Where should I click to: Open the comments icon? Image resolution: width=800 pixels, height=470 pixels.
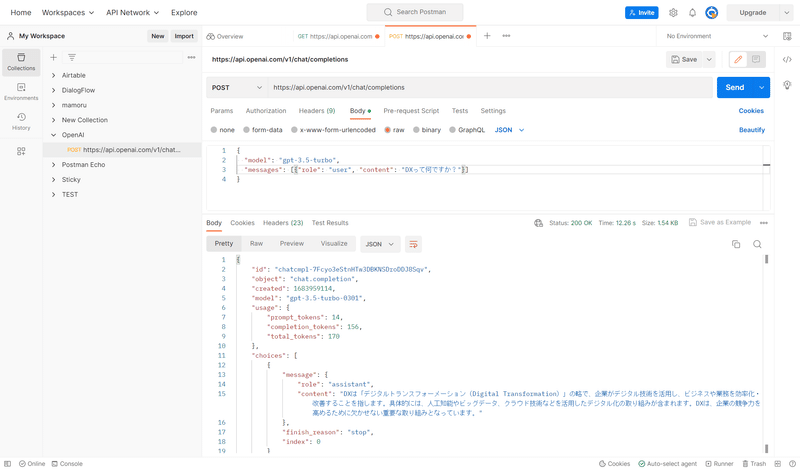click(x=756, y=60)
